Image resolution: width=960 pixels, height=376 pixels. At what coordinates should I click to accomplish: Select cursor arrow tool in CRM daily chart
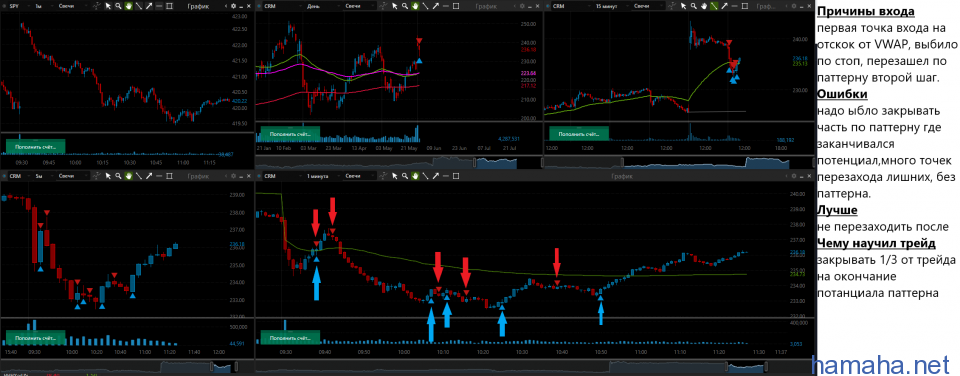394,6
